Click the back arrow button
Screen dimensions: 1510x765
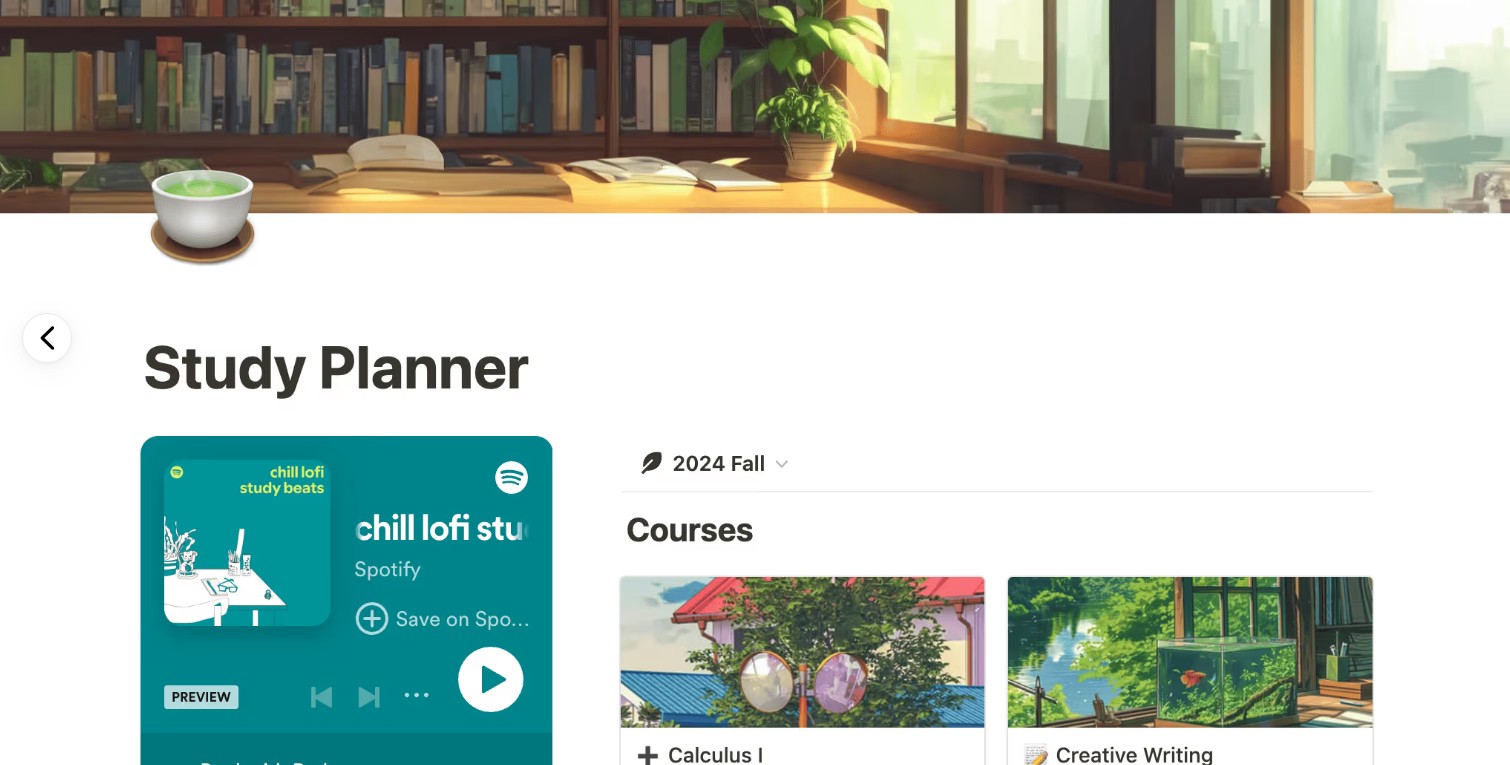(47, 338)
